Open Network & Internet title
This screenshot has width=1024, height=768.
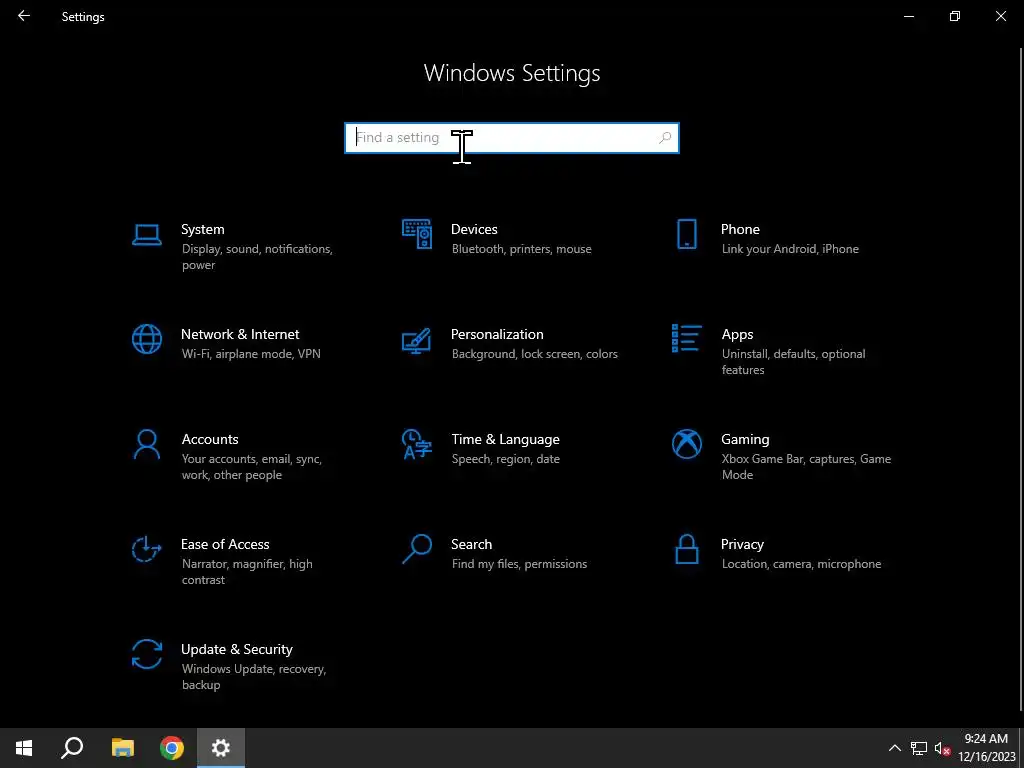click(240, 334)
